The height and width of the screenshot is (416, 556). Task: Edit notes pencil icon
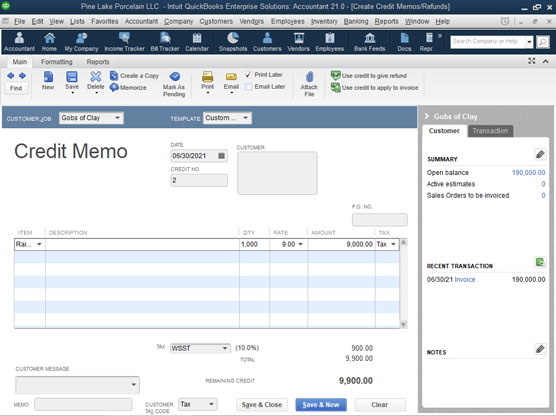[540, 349]
